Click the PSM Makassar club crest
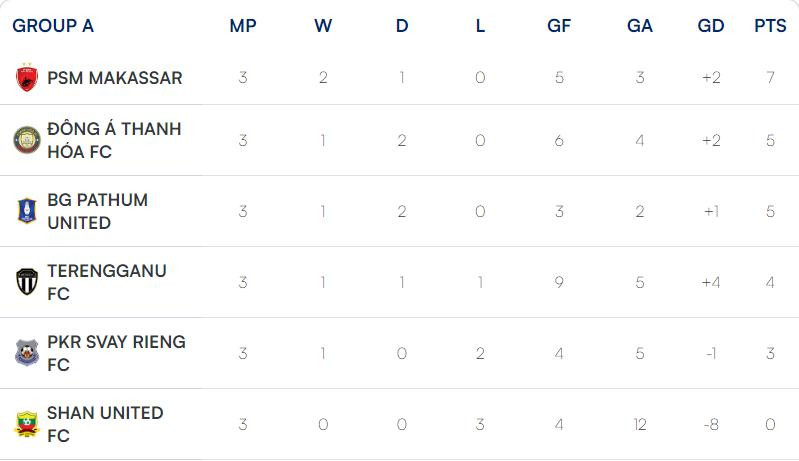 [x=26, y=77]
